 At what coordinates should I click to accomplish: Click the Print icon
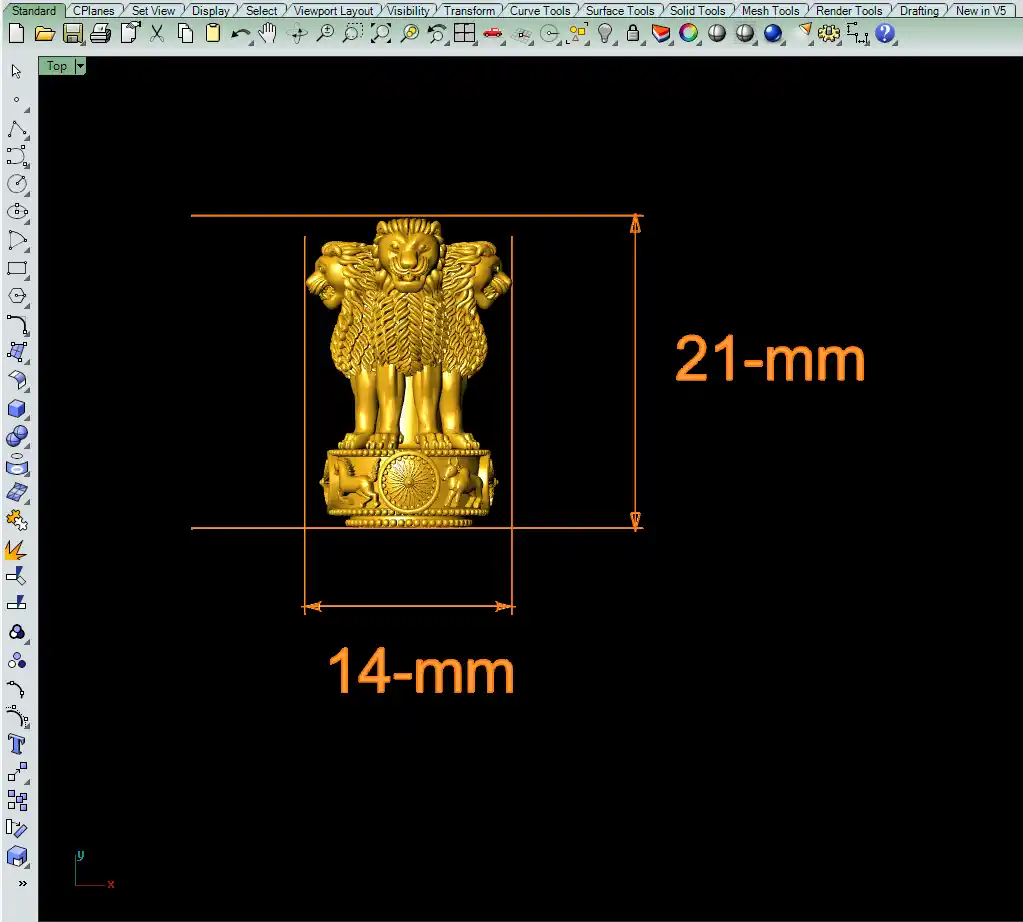[100, 33]
